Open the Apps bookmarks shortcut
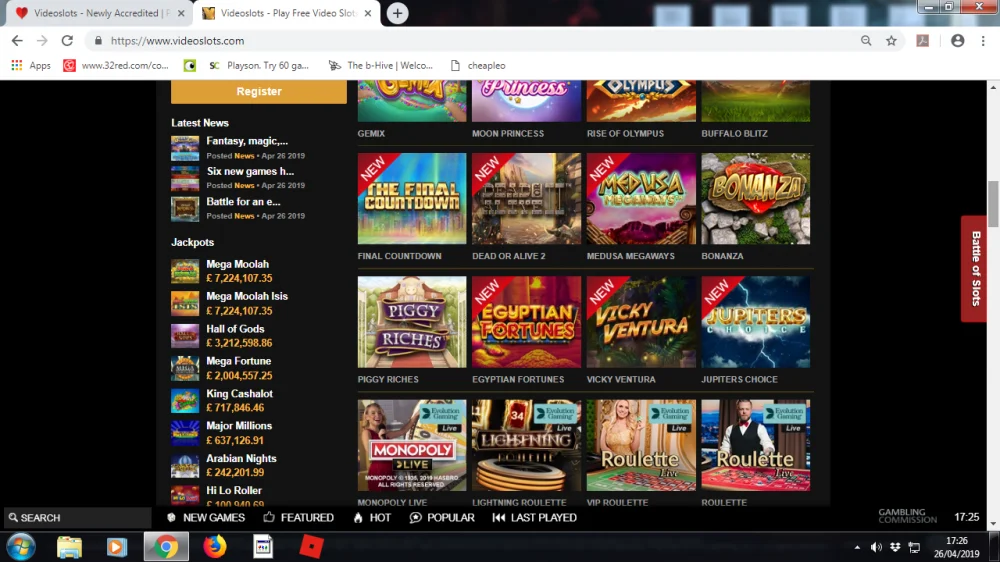This screenshot has width=1000, height=562. [x=31, y=65]
